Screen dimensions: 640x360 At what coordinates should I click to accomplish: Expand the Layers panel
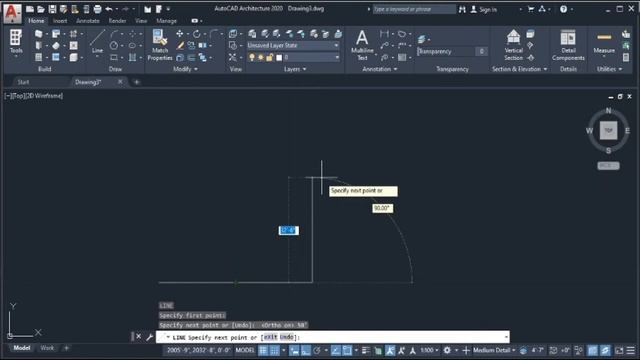295,69
